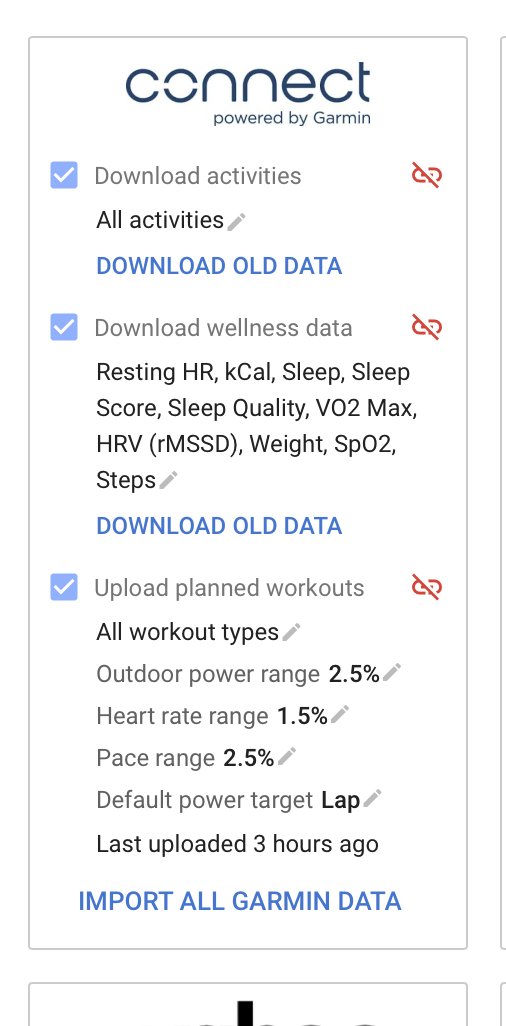Edit All workout types with pencil icon
This screenshot has width=506, height=1026.
291,632
